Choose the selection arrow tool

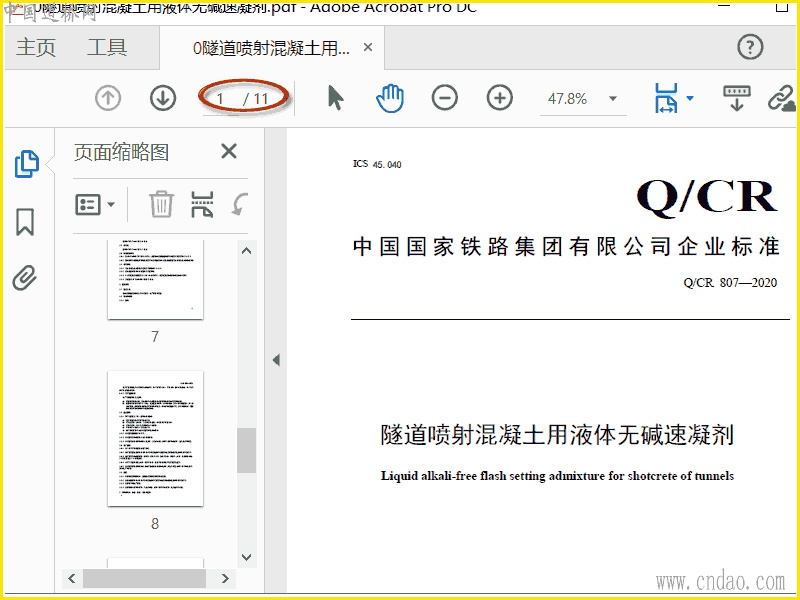pos(335,97)
